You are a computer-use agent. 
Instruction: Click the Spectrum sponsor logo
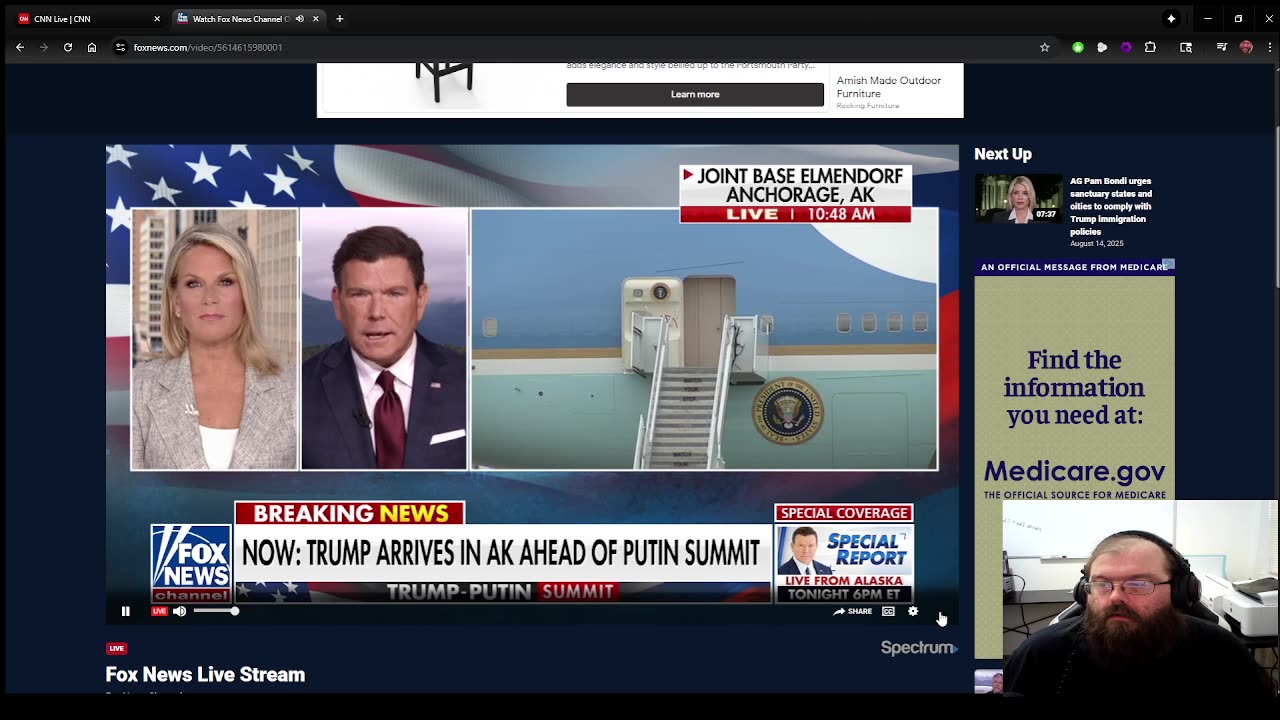[919, 648]
